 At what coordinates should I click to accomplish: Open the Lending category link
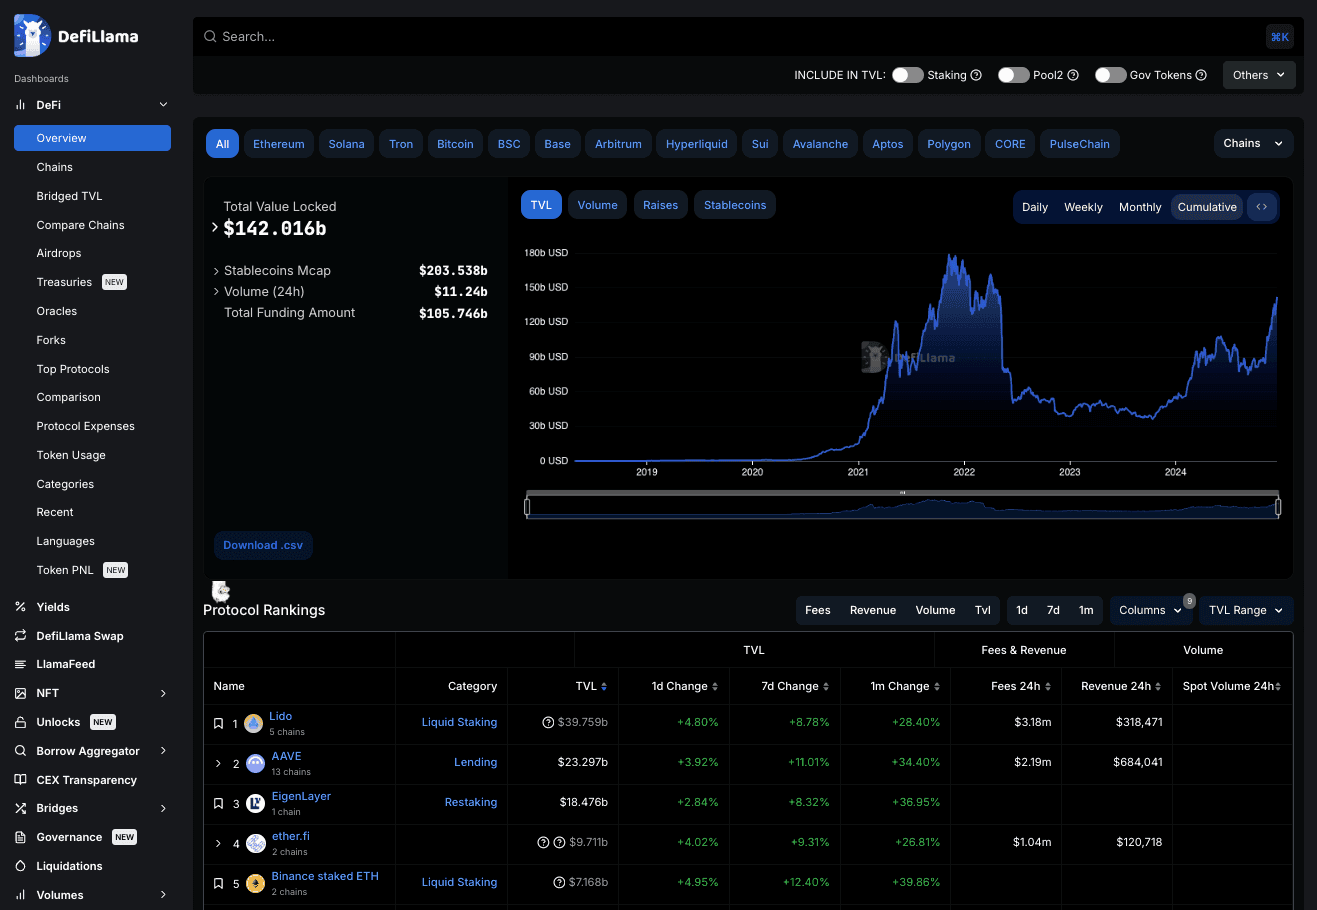pos(475,762)
